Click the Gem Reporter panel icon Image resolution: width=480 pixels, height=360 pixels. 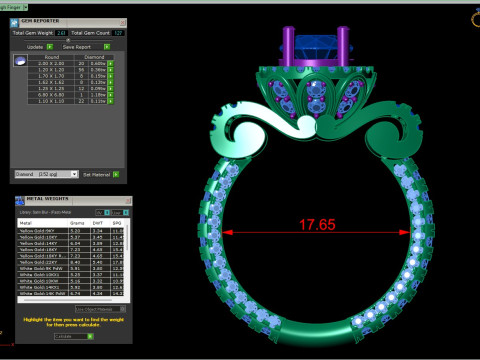tap(14, 23)
